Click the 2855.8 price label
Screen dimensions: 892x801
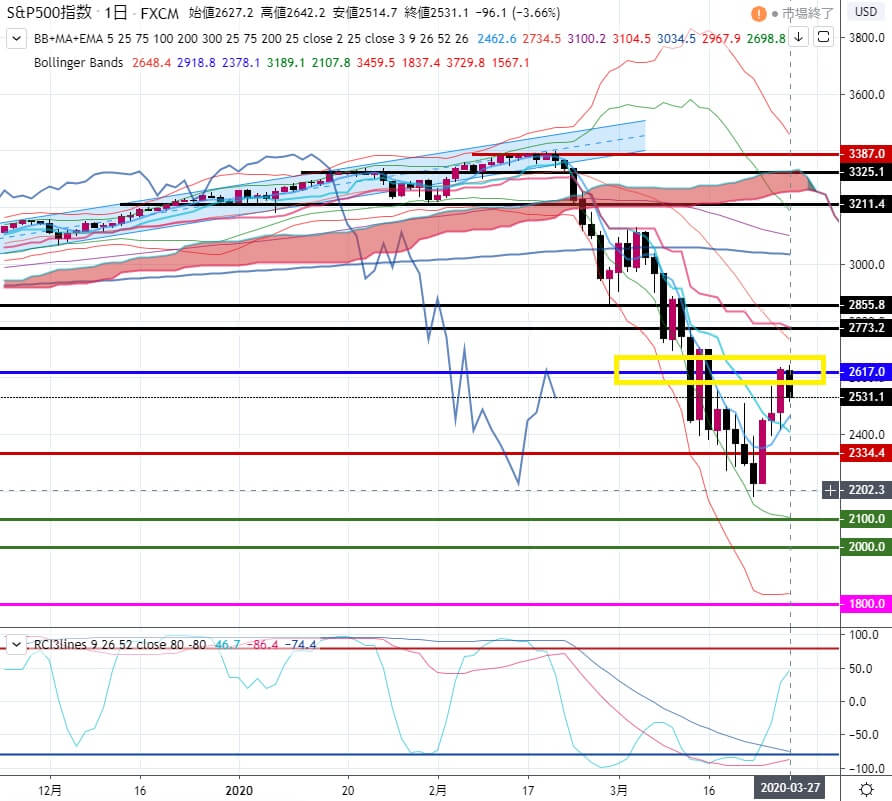pyautogui.click(x=866, y=305)
